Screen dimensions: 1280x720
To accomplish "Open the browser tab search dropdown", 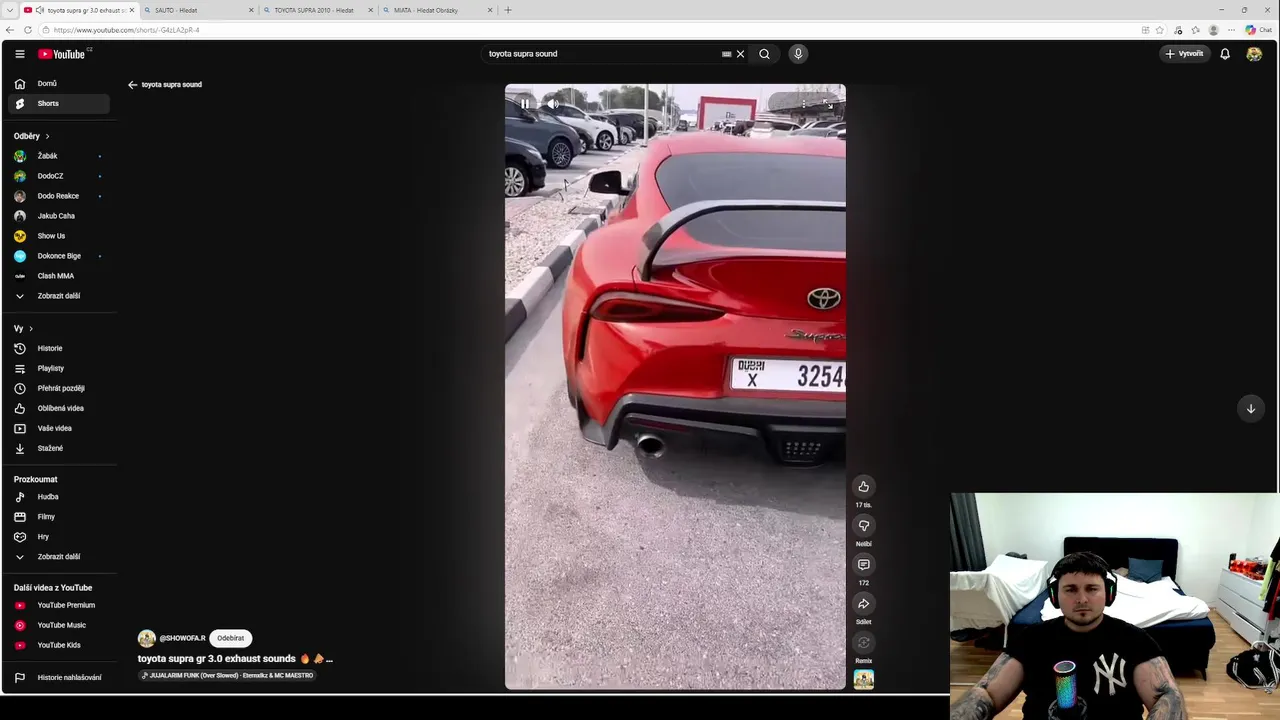I will pos(9,10).
